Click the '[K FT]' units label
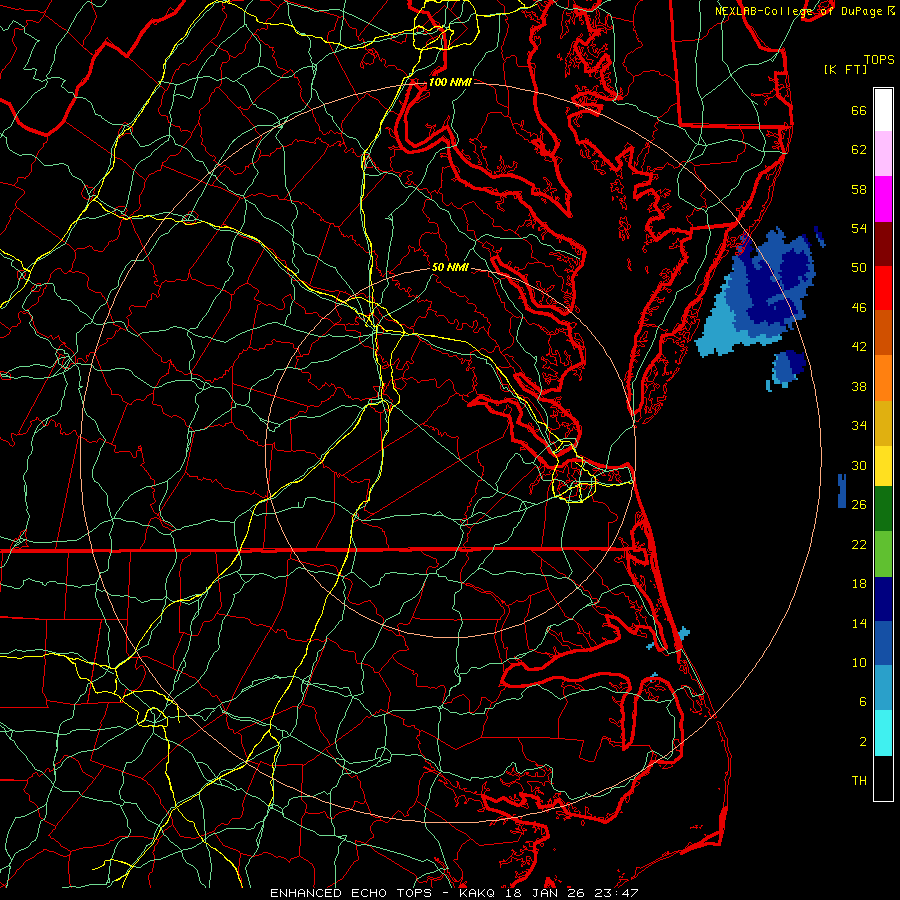The image size is (900, 900). pyautogui.click(x=846, y=69)
